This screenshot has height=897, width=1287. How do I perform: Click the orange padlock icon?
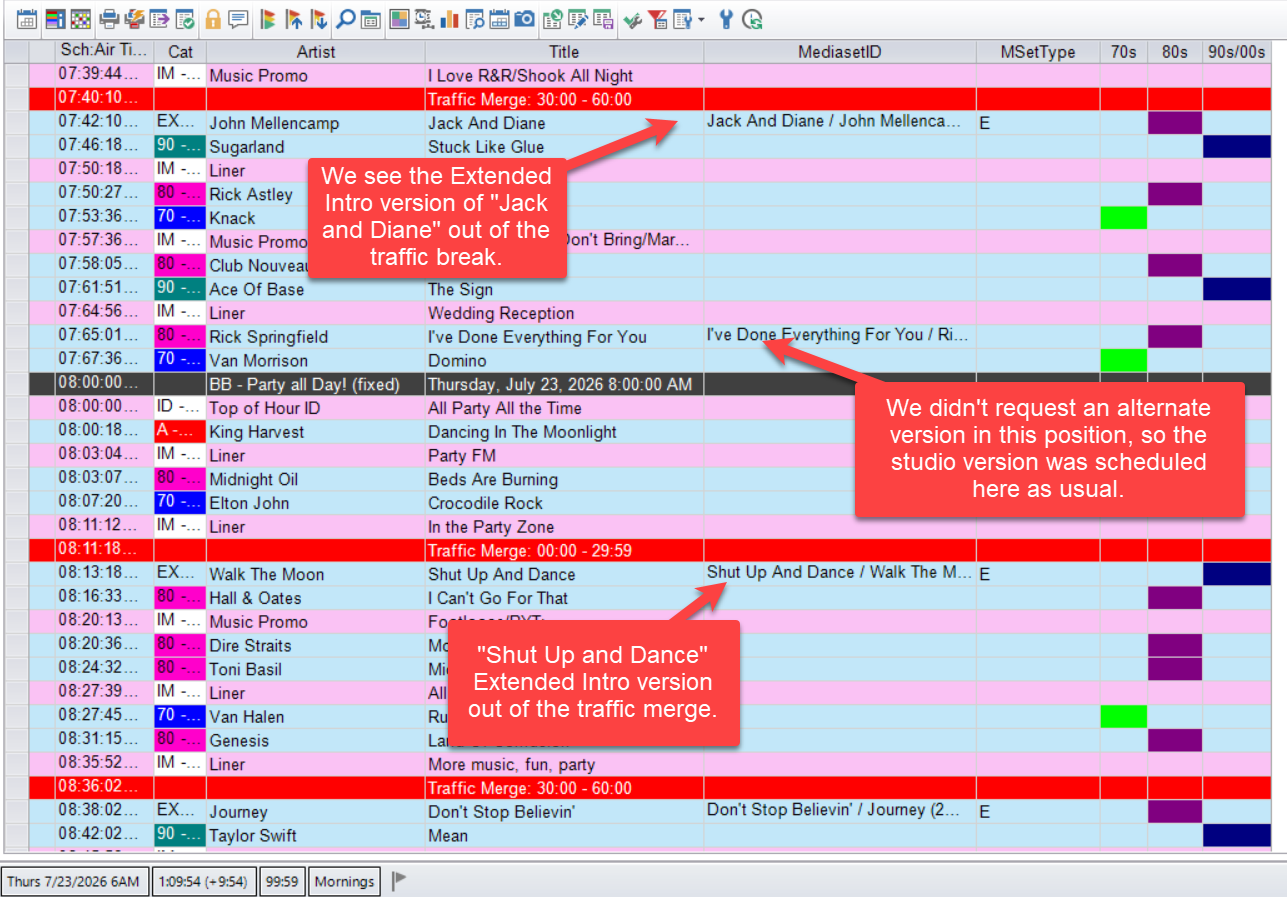coord(213,19)
